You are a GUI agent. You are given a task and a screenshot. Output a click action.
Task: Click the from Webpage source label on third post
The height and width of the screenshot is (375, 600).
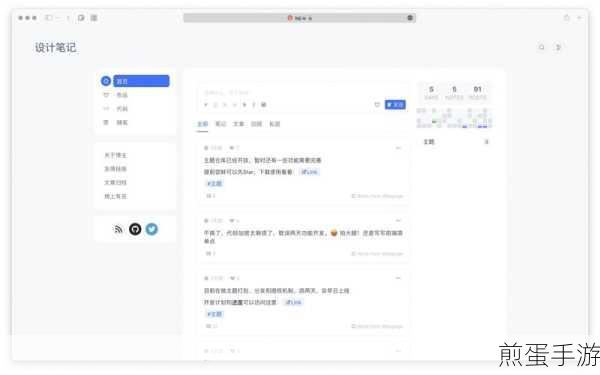click(377, 326)
